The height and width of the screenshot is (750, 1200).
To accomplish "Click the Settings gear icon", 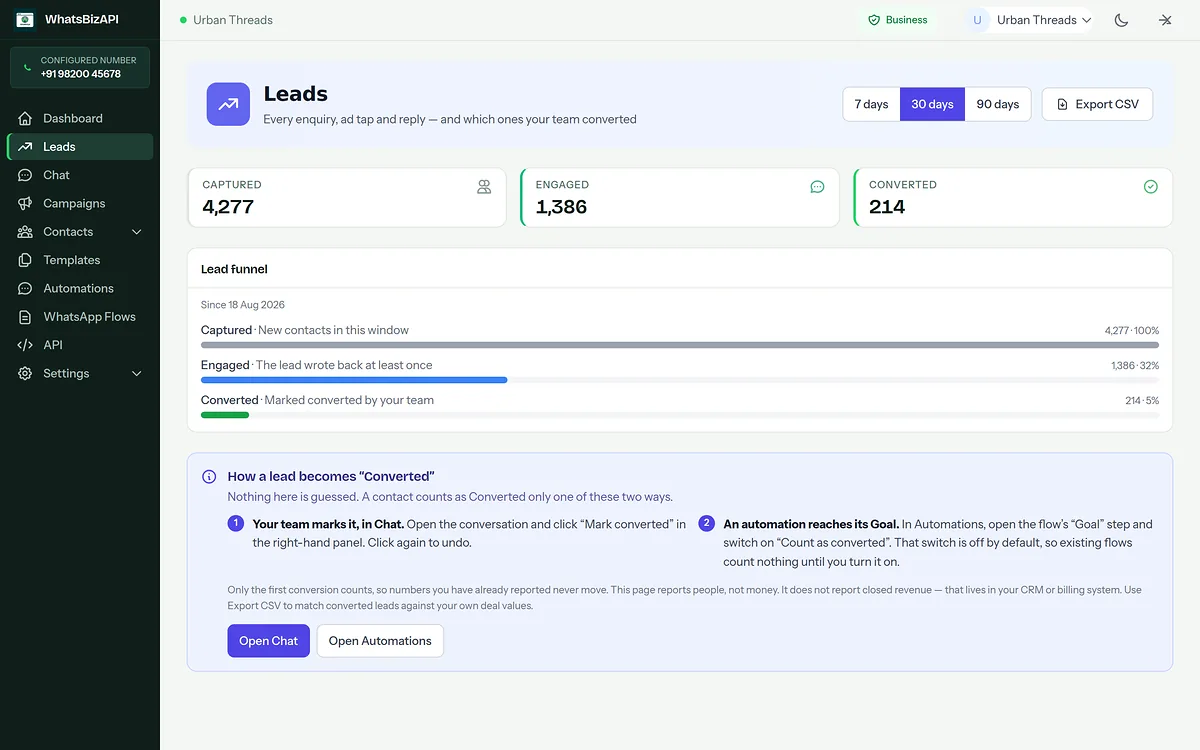I will point(25,373).
